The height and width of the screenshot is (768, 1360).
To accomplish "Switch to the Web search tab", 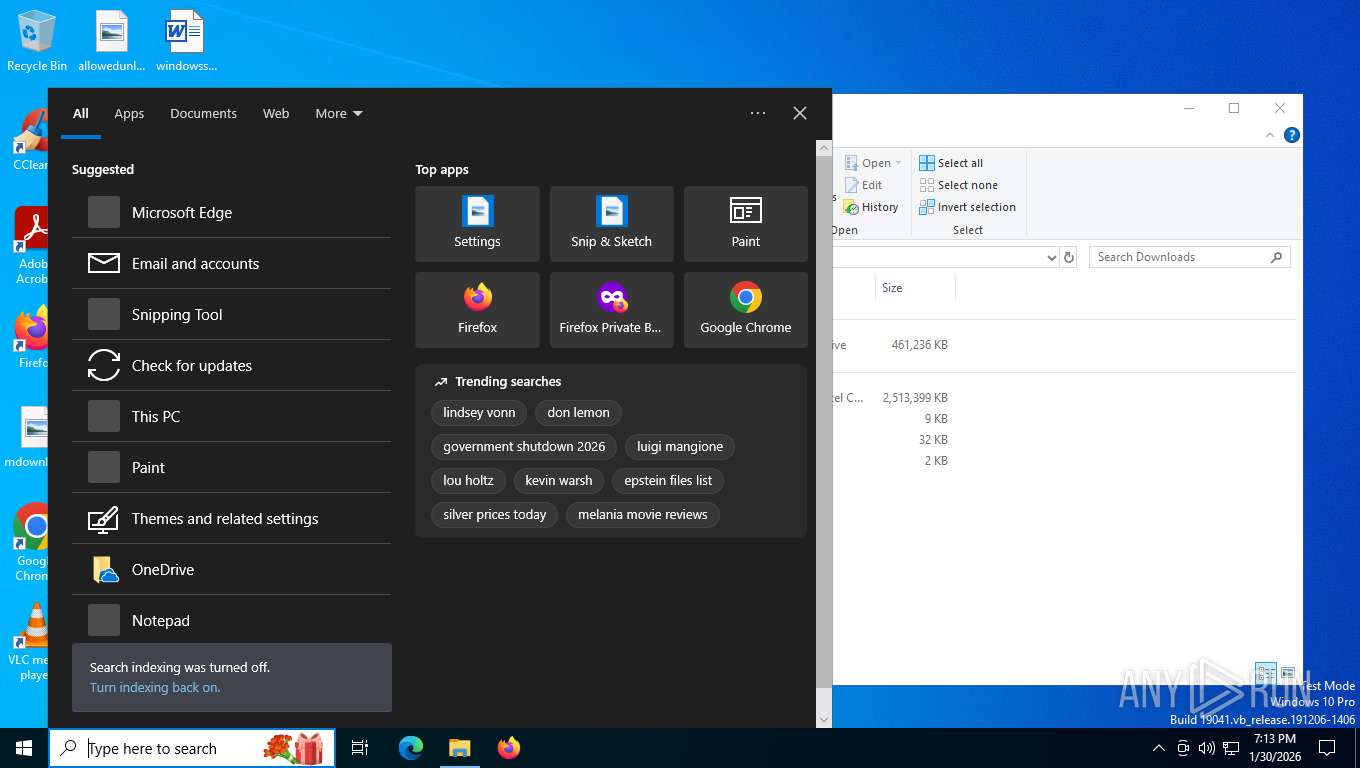I will tap(276, 113).
